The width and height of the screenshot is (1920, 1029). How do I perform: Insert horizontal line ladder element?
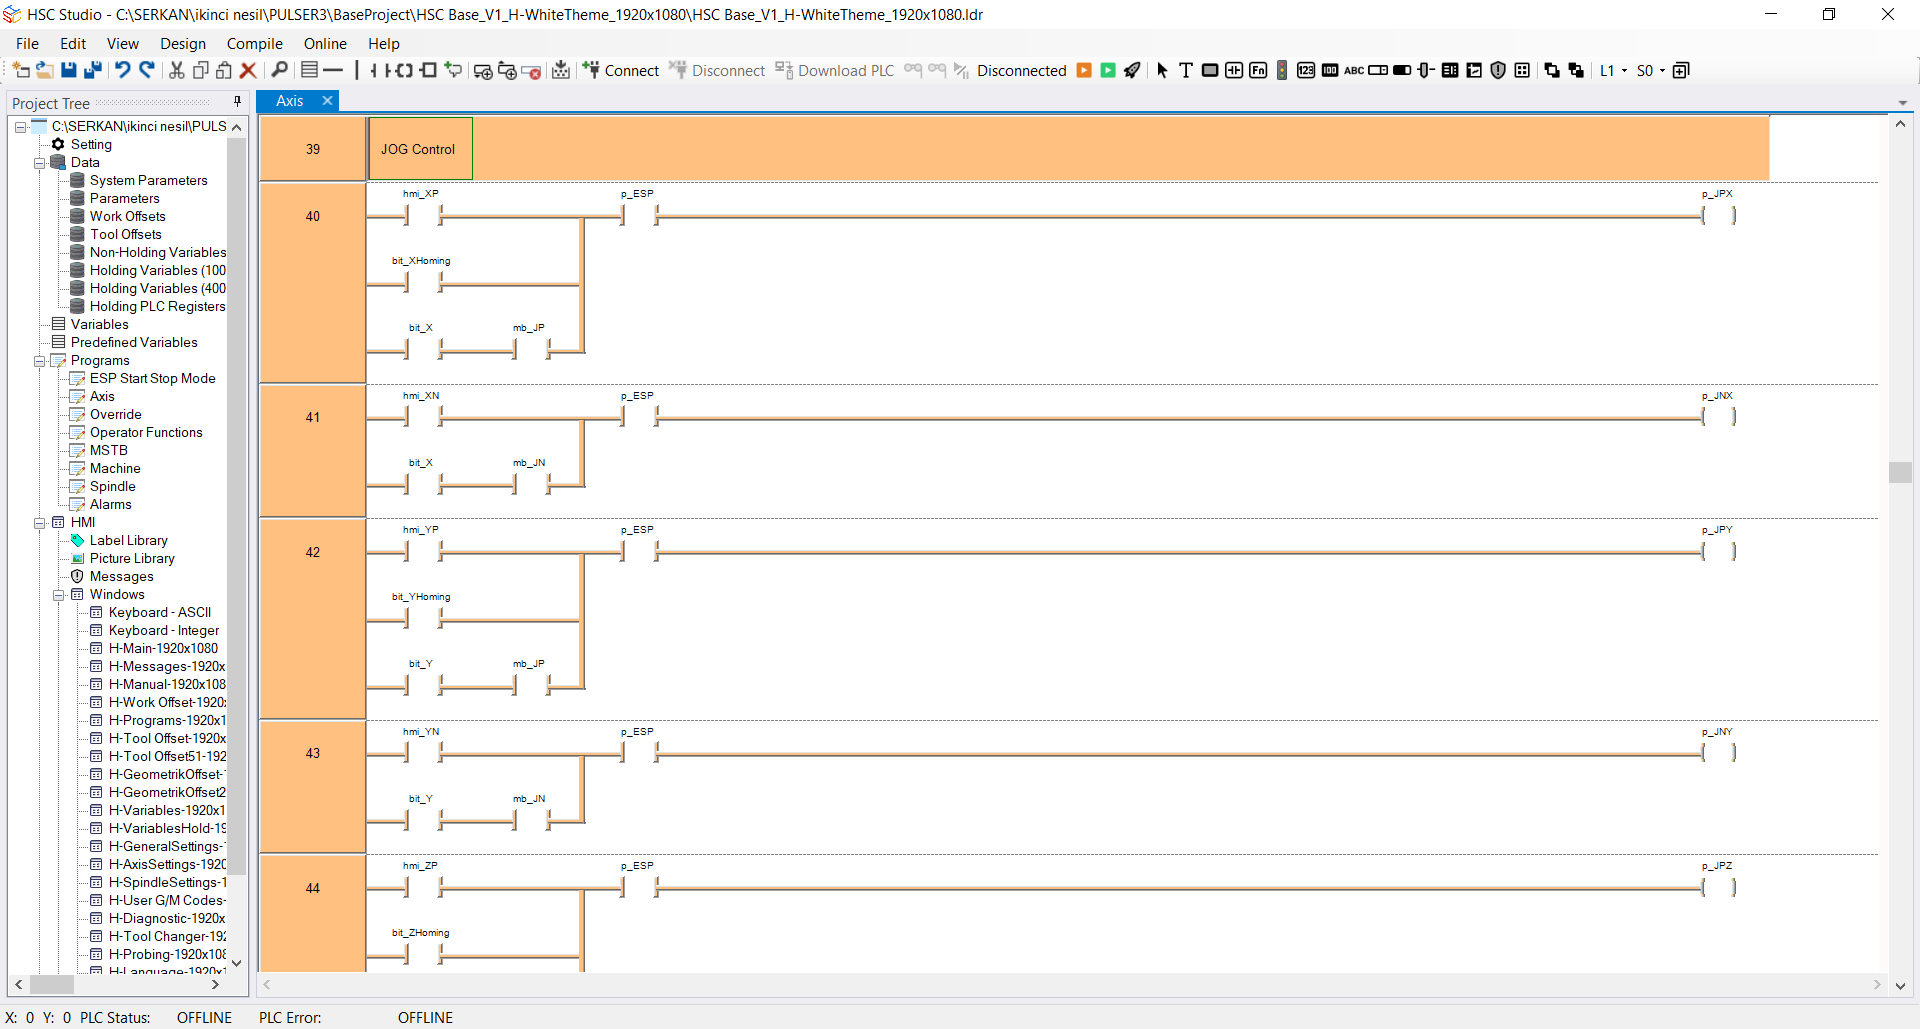pyautogui.click(x=333, y=70)
